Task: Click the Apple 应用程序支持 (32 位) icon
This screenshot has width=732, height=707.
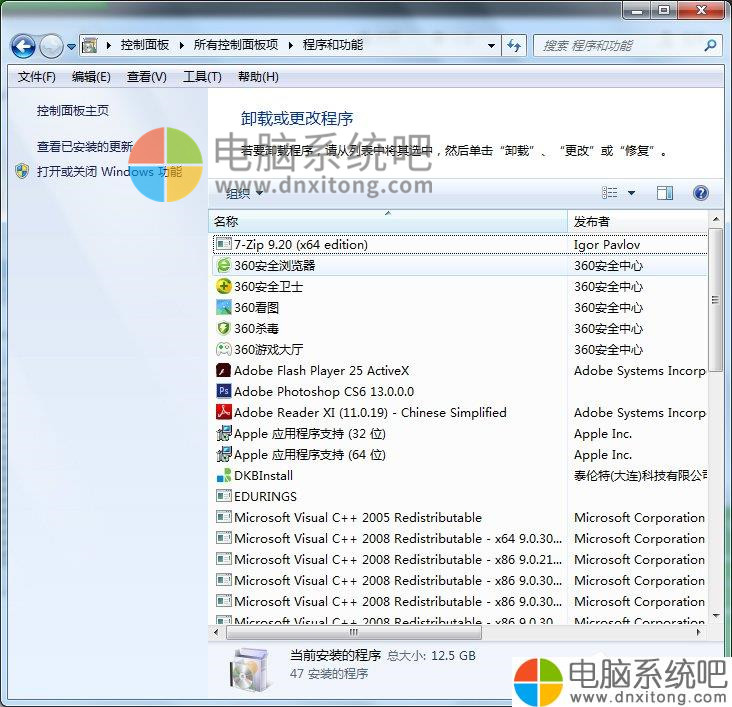Action: 224,433
